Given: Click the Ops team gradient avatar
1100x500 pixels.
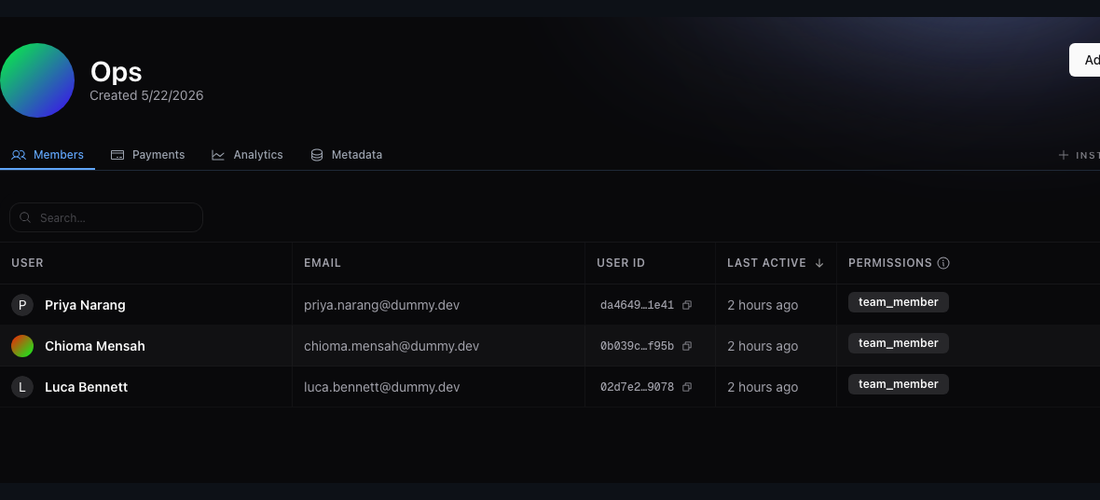Looking at the screenshot, I should (x=37, y=81).
